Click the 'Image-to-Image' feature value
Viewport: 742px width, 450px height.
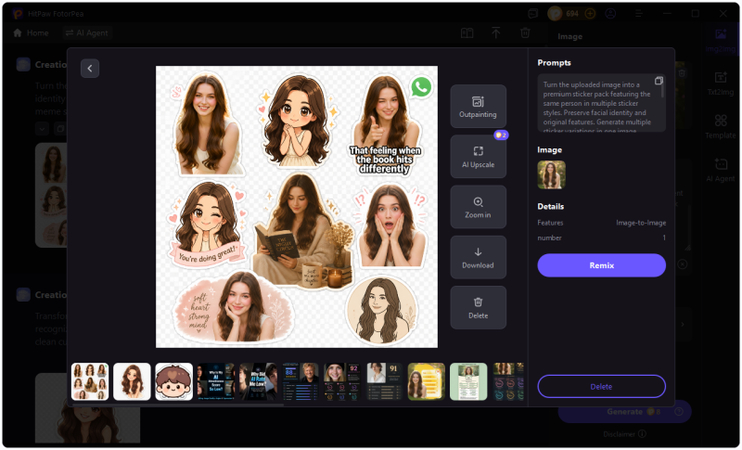tap(641, 223)
